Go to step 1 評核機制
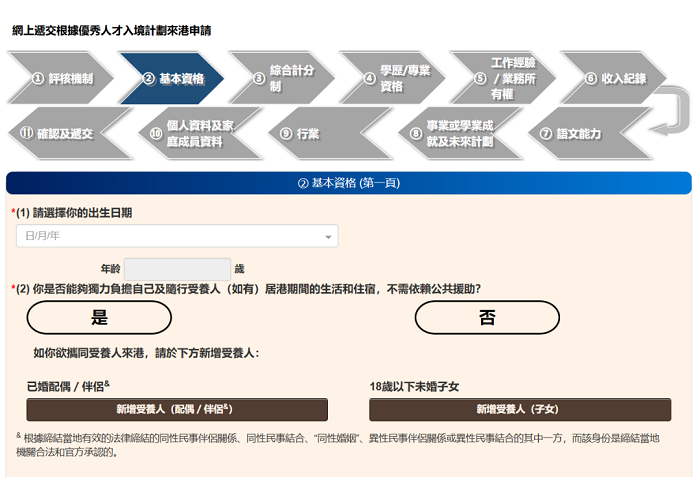 62,79
